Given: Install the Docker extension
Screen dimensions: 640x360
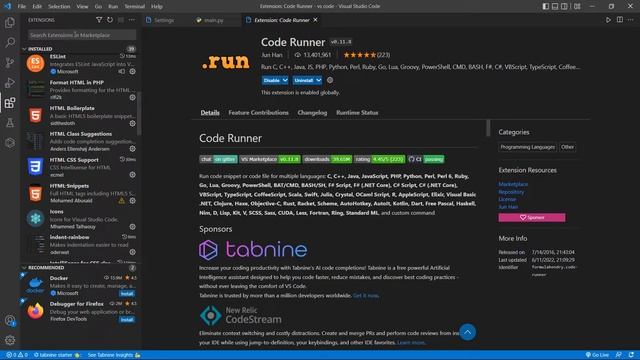Looking at the screenshot, I should pyautogui.click(x=127, y=293).
